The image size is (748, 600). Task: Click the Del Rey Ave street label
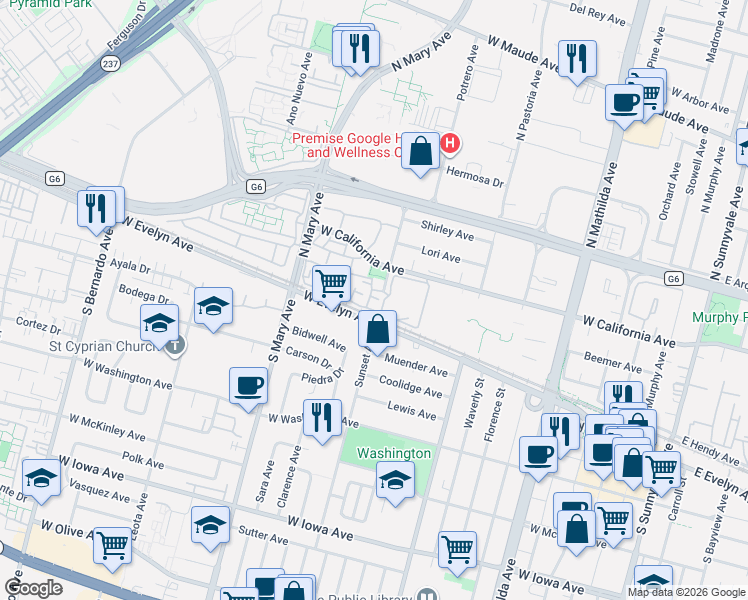598,14
